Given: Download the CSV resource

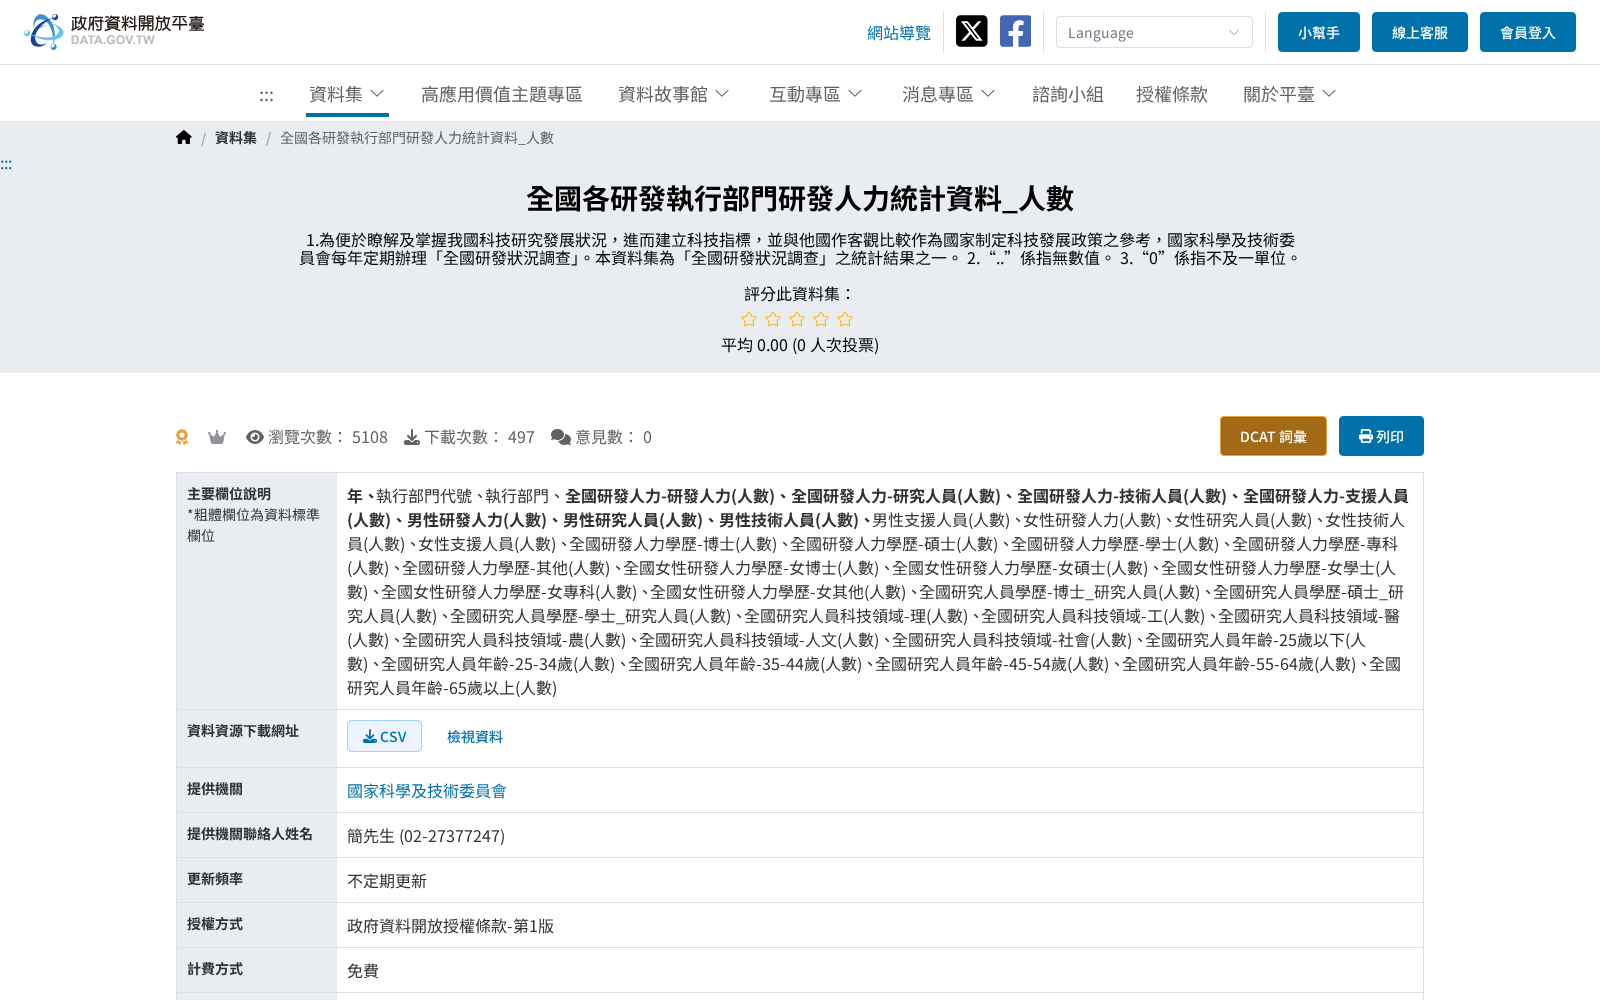Looking at the screenshot, I should pyautogui.click(x=384, y=736).
